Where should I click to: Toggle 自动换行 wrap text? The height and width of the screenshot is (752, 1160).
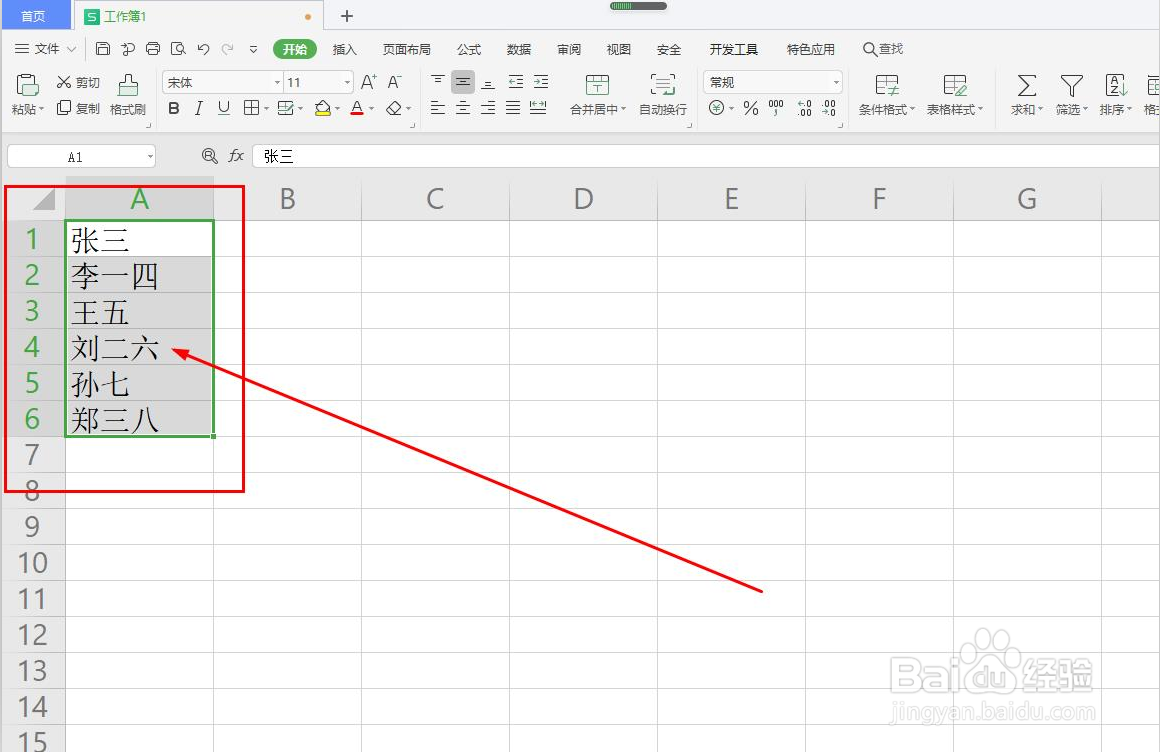[663, 95]
